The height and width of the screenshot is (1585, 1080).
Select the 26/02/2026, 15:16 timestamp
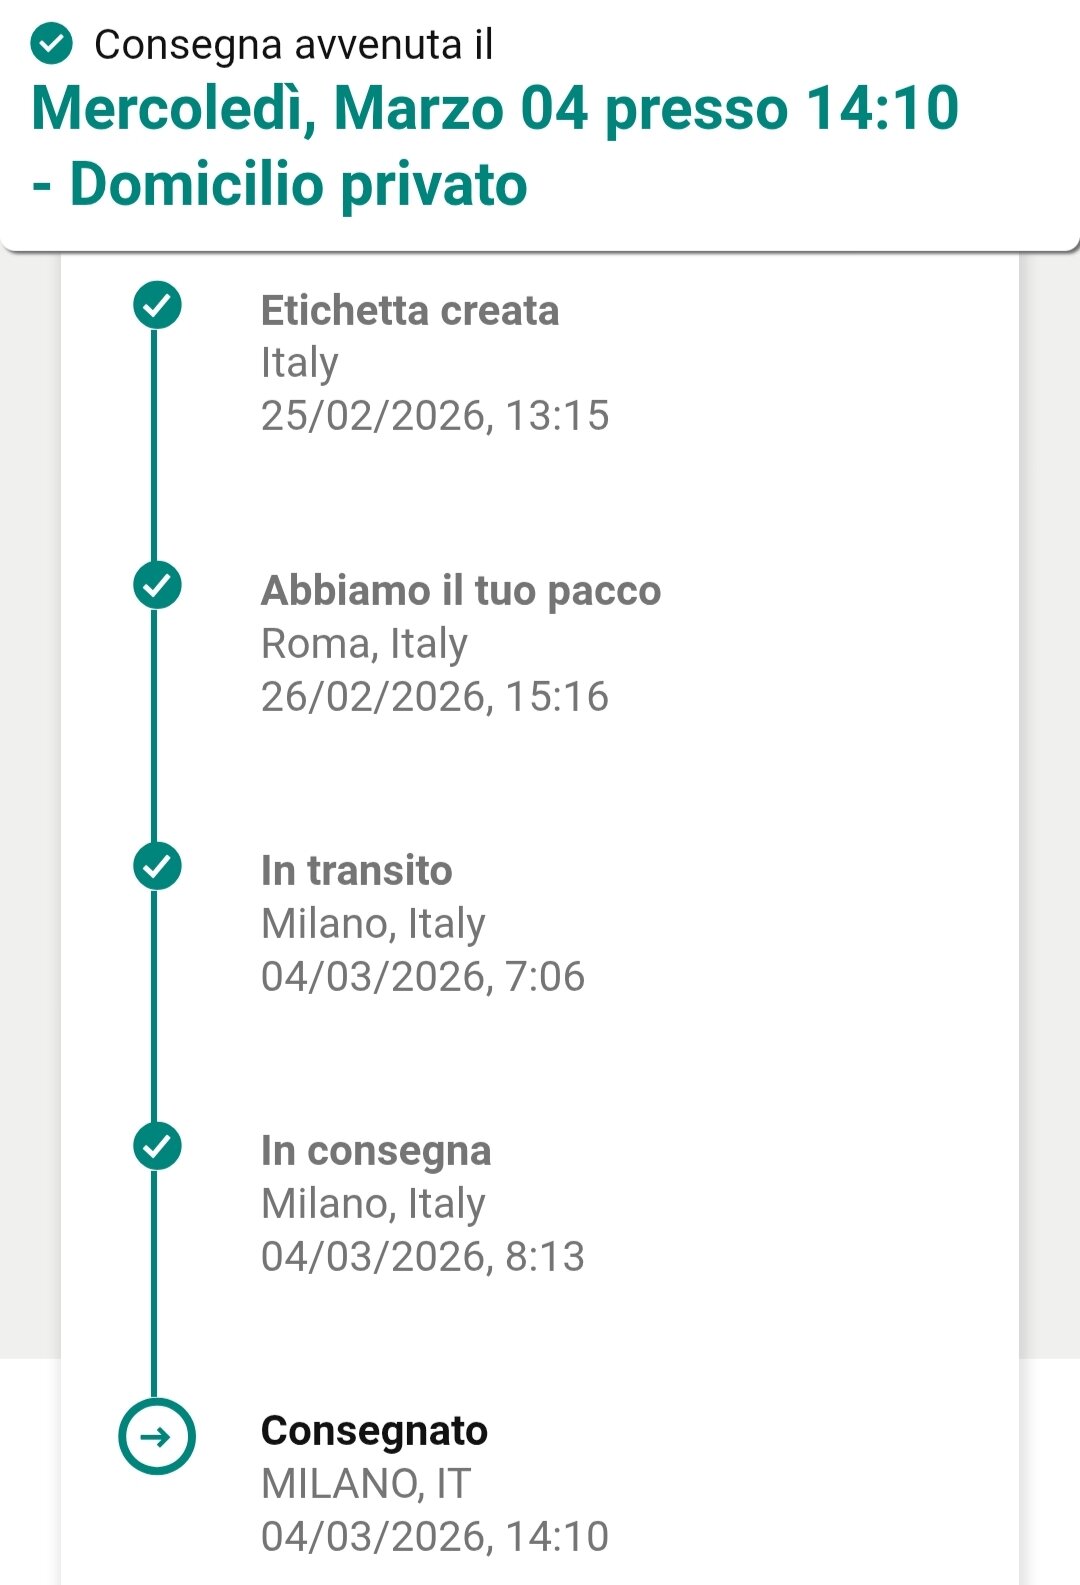[435, 697]
